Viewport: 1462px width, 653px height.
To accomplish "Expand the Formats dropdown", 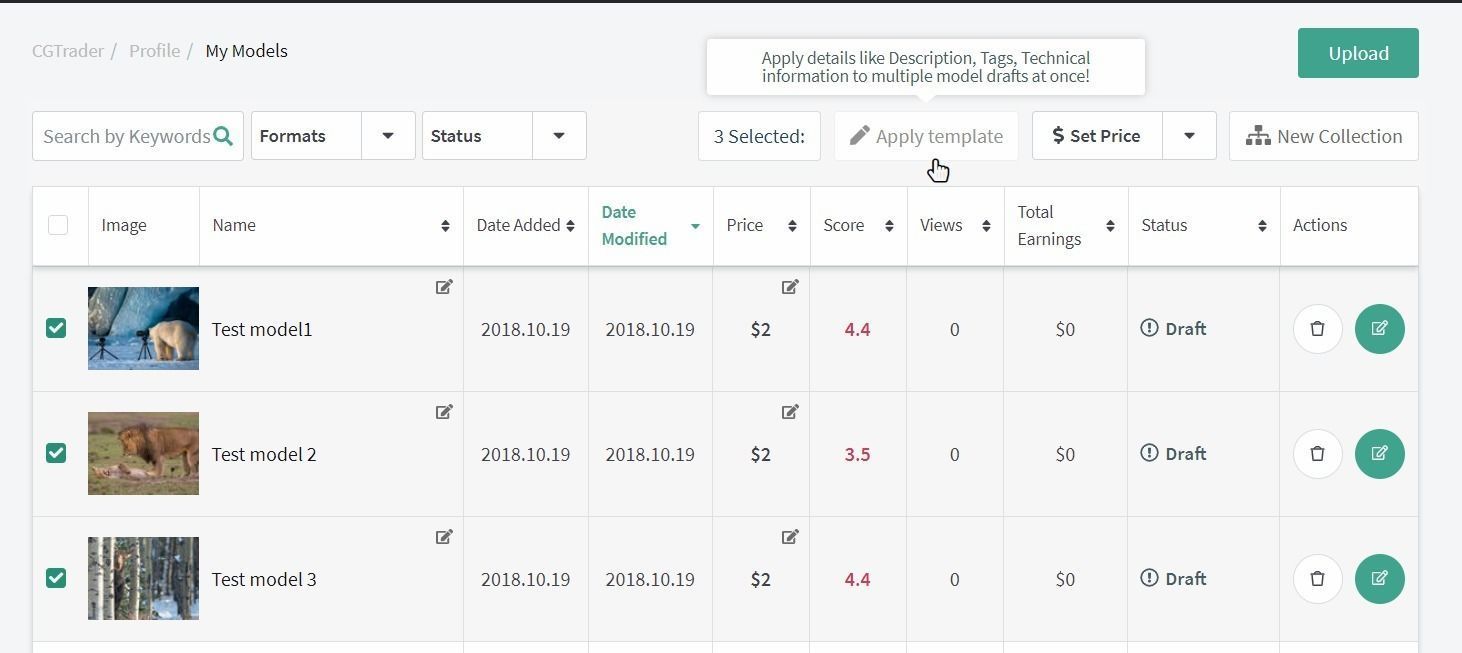I will (x=387, y=135).
